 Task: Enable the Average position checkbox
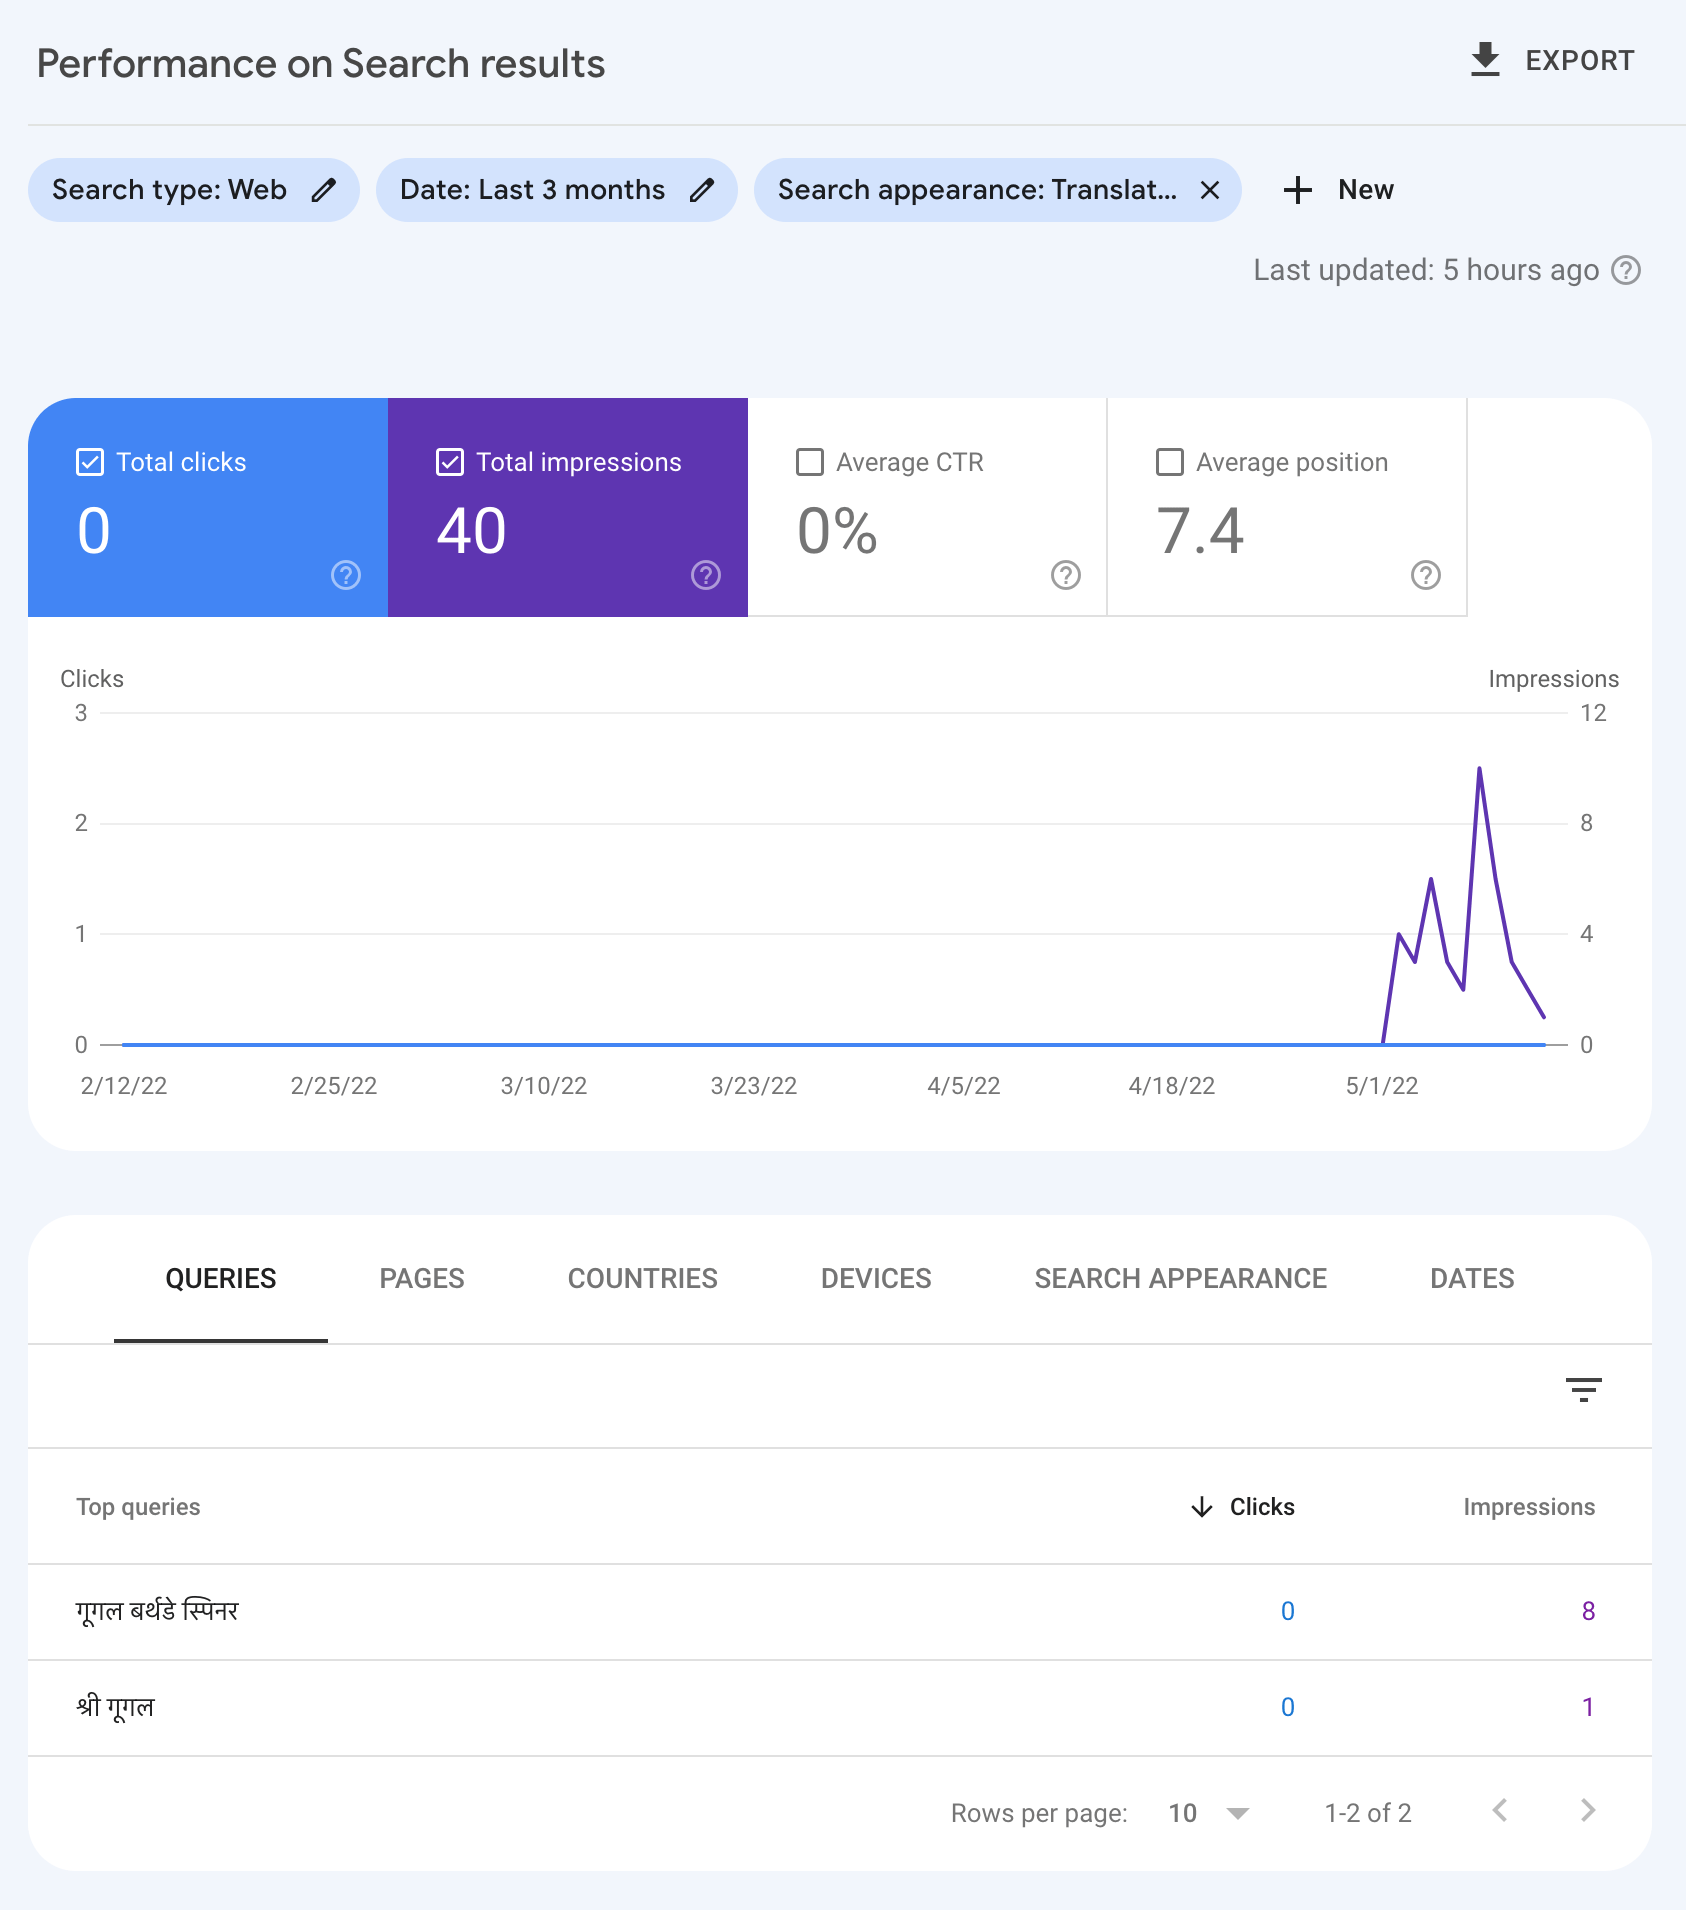click(x=1169, y=462)
